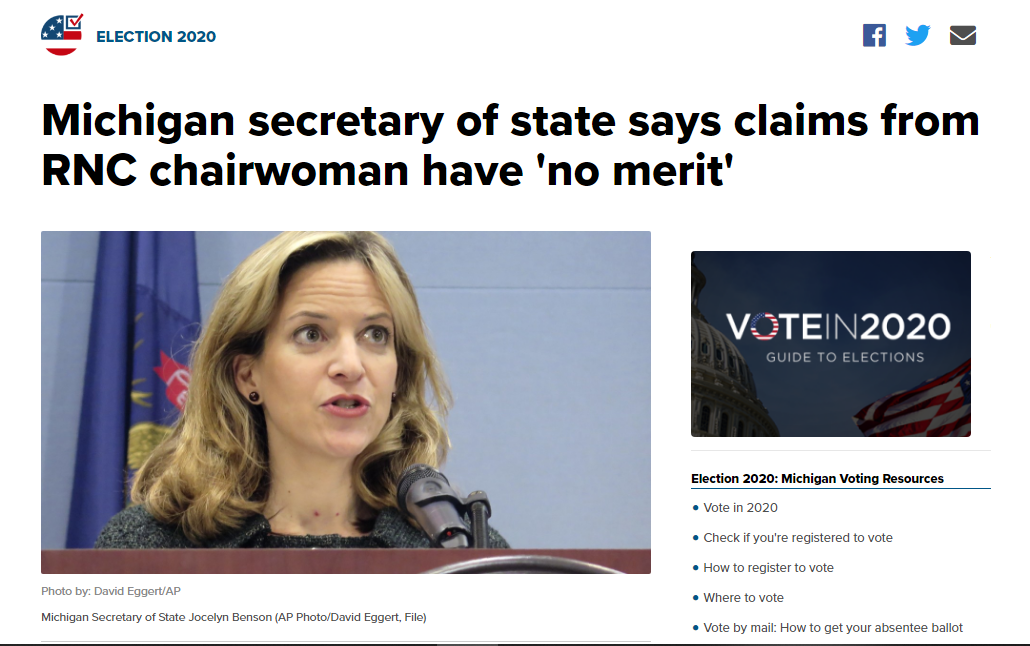Open 'Vote by mail' absentee ballot link
1030x646 pixels.
click(832, 628)
